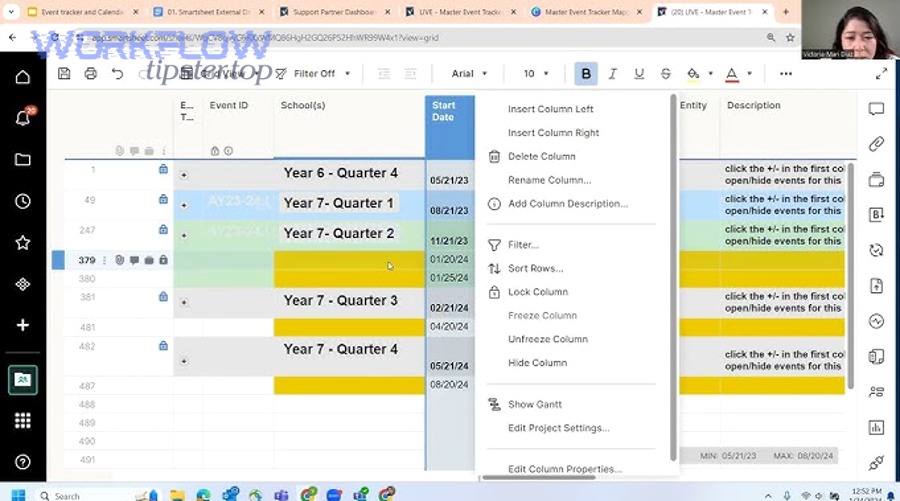Open Edit Project Settings...

(558, 428)
